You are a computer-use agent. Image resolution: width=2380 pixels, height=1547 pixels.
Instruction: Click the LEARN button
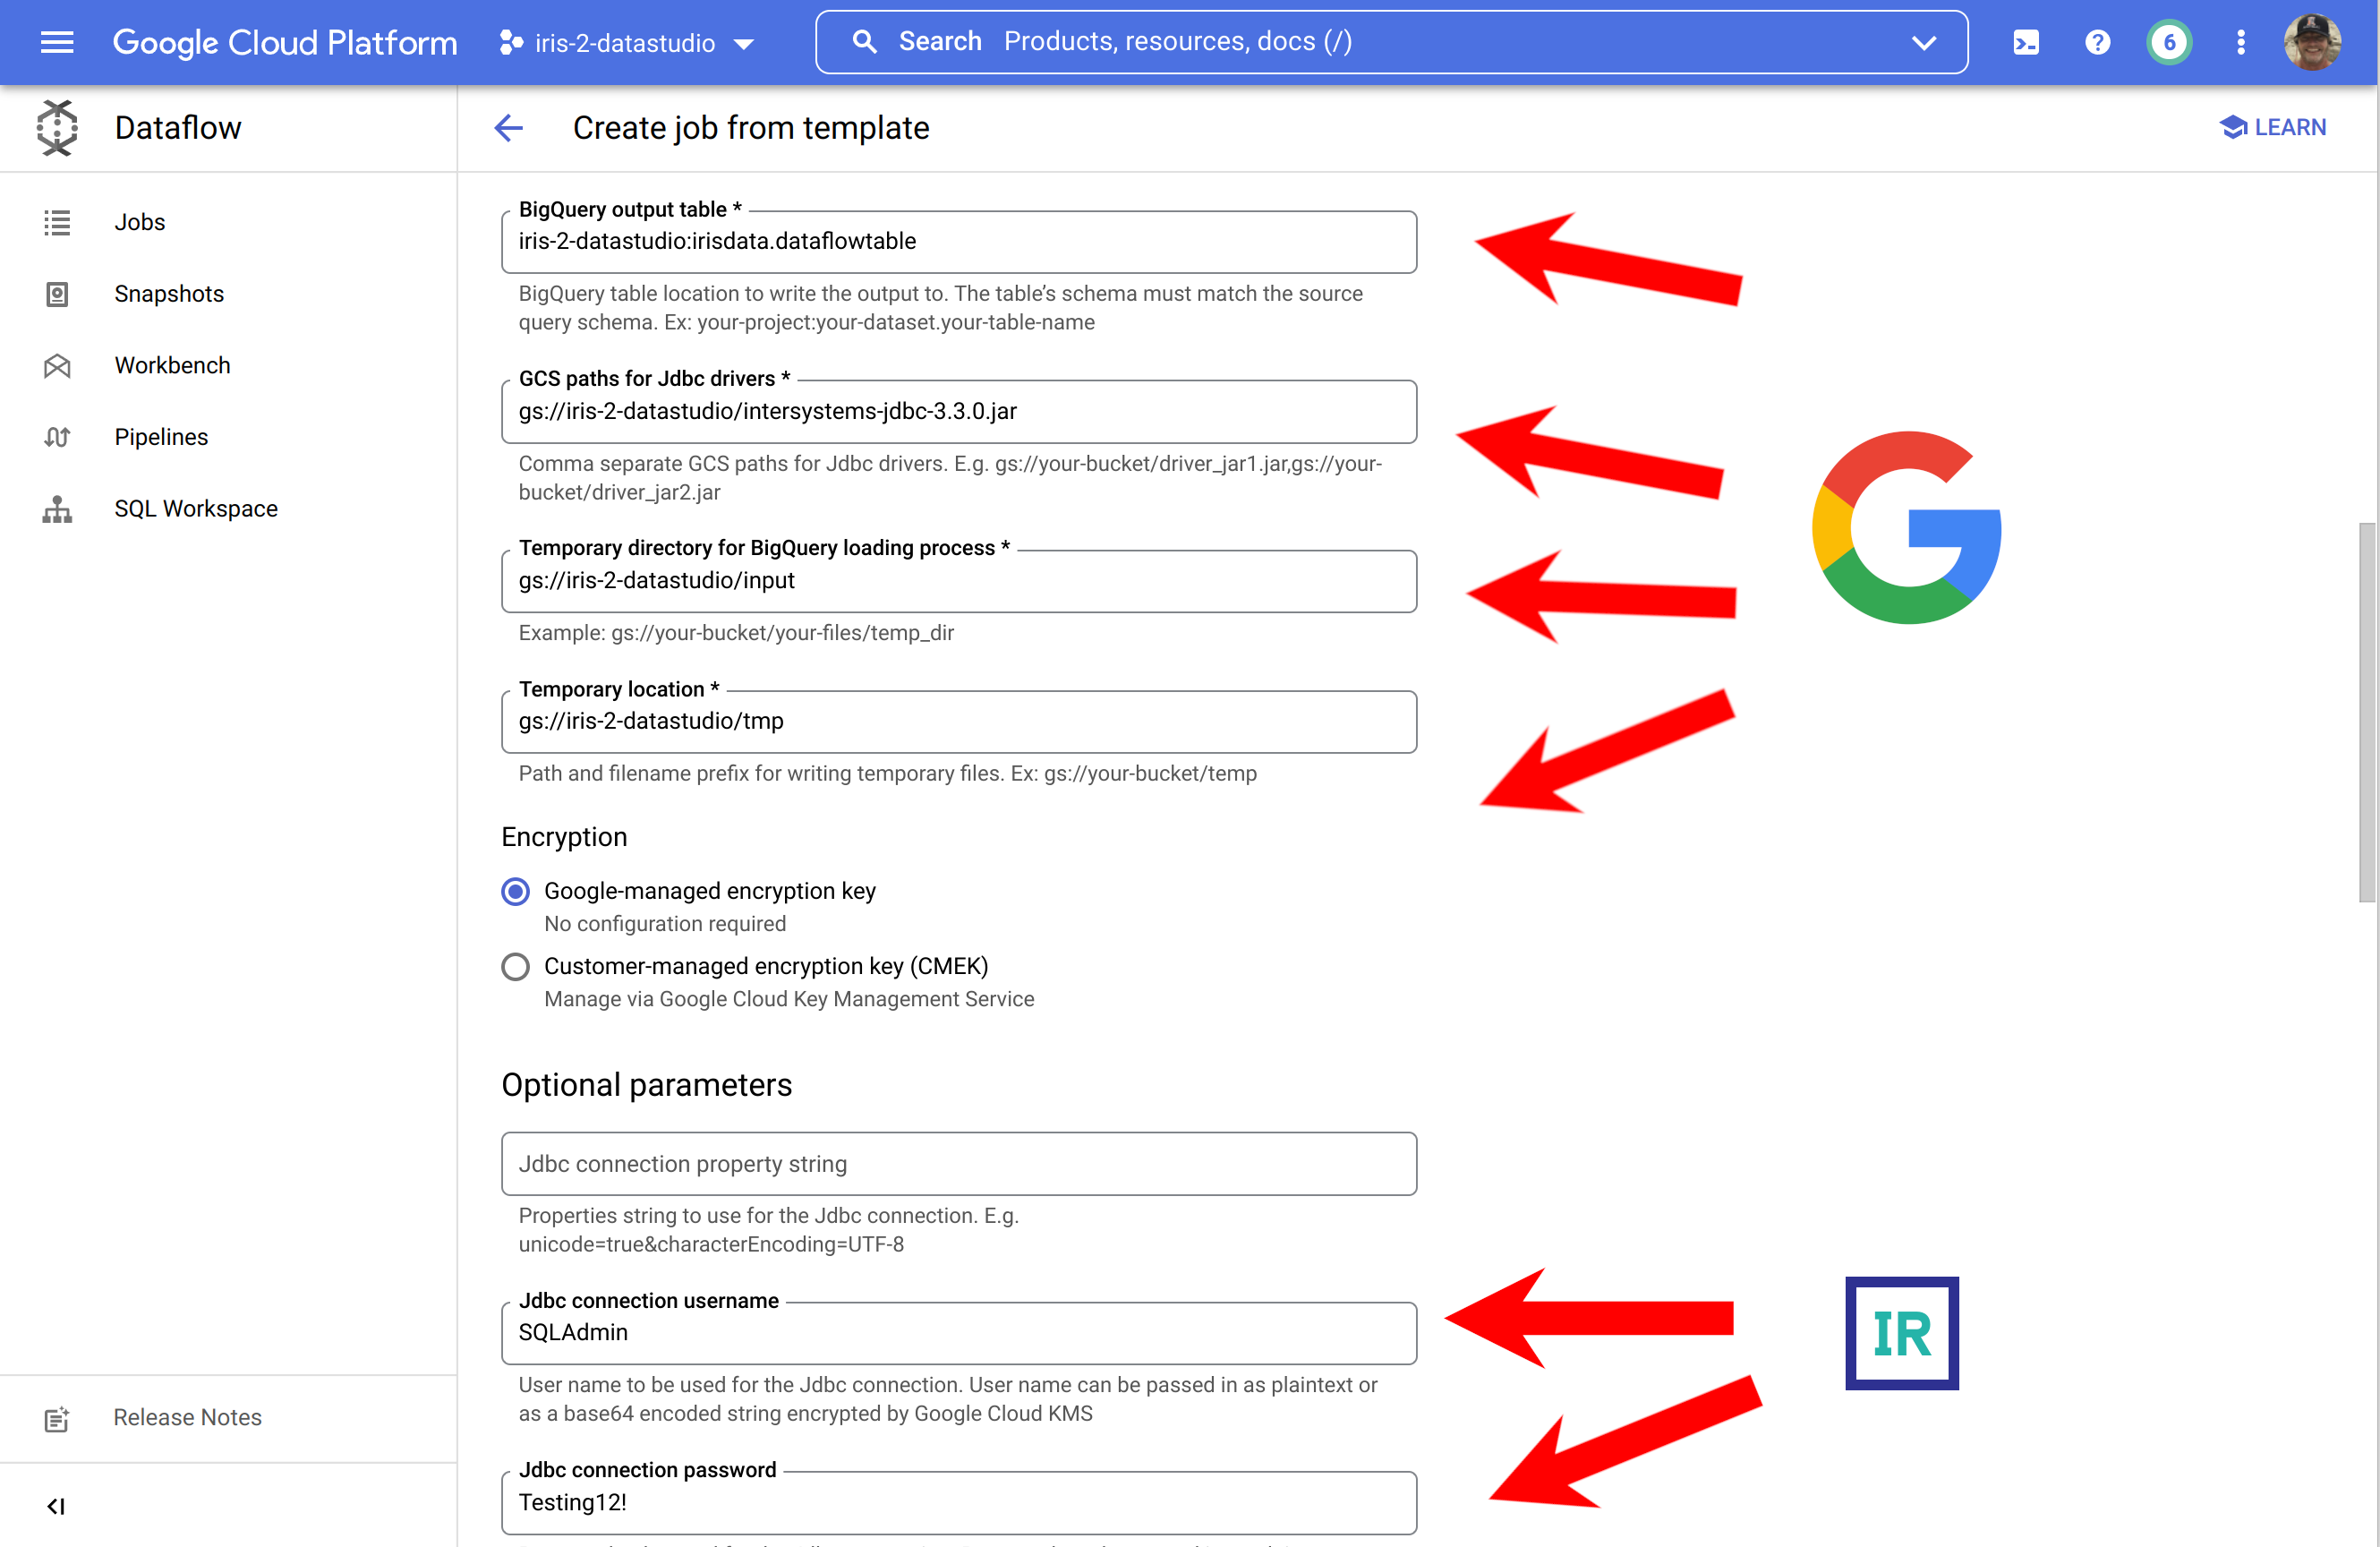[x=2273, y=127]
